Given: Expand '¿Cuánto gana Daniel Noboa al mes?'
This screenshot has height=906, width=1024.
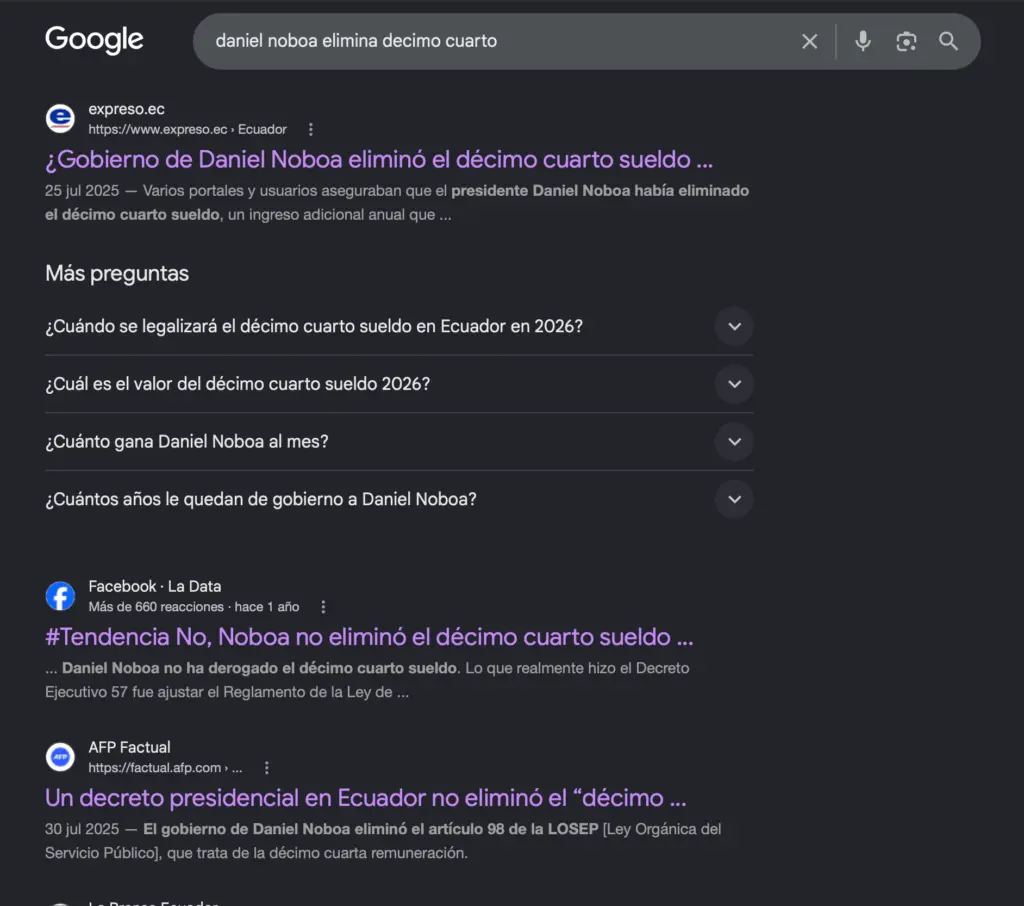Looking at the screenshot, I should pos(734,442).
